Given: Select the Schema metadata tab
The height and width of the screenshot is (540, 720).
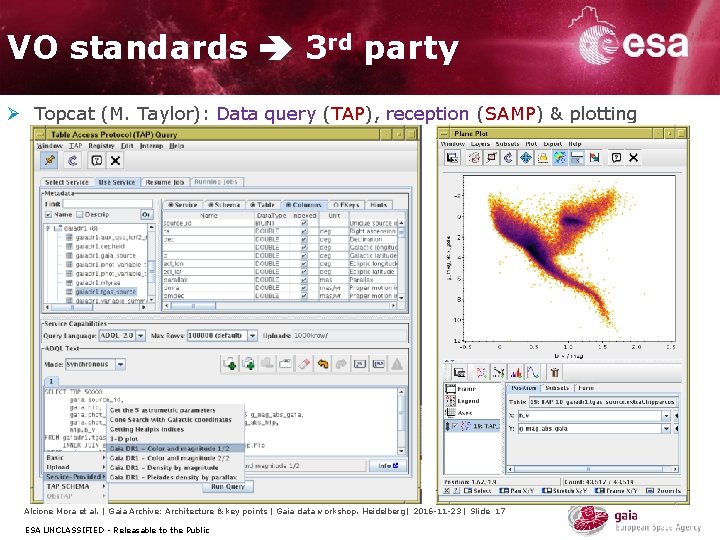Looking at the screenshot, I should coord(224,205).
